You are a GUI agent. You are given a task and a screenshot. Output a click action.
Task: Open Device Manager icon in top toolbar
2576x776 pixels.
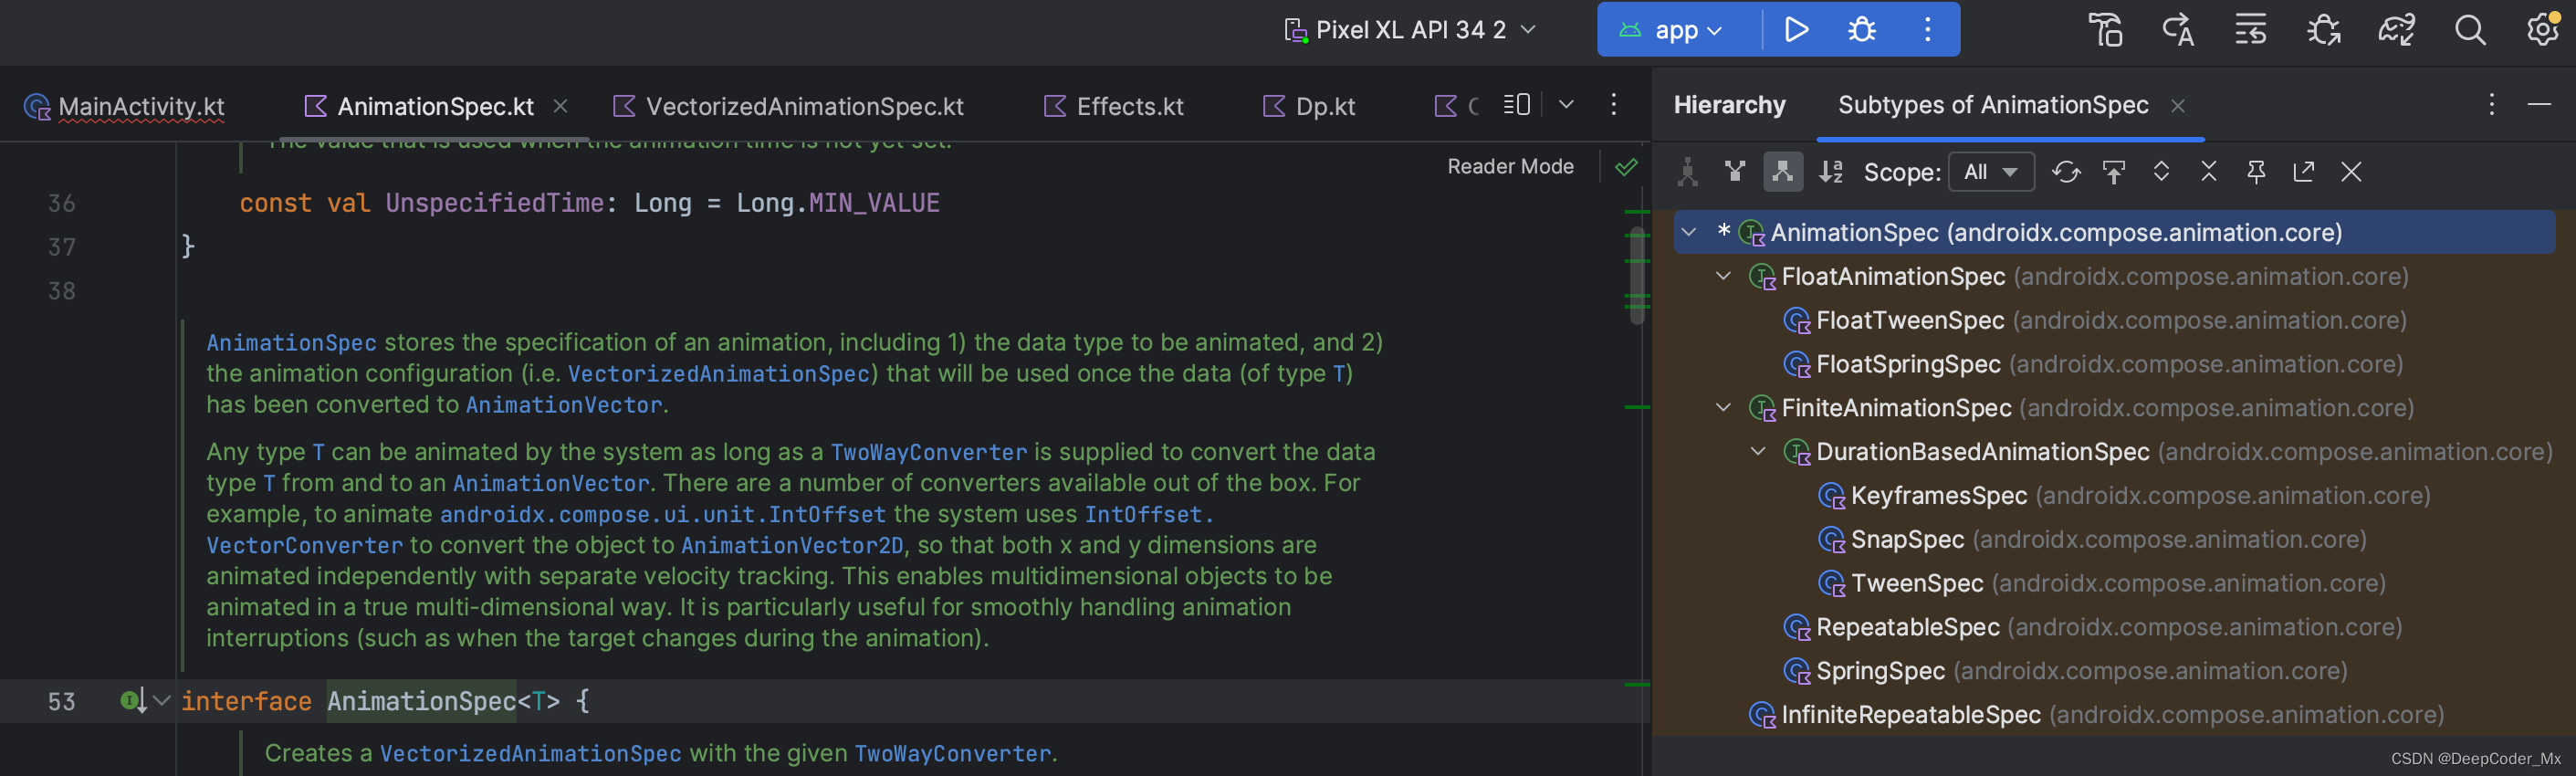pos(2105,30)
